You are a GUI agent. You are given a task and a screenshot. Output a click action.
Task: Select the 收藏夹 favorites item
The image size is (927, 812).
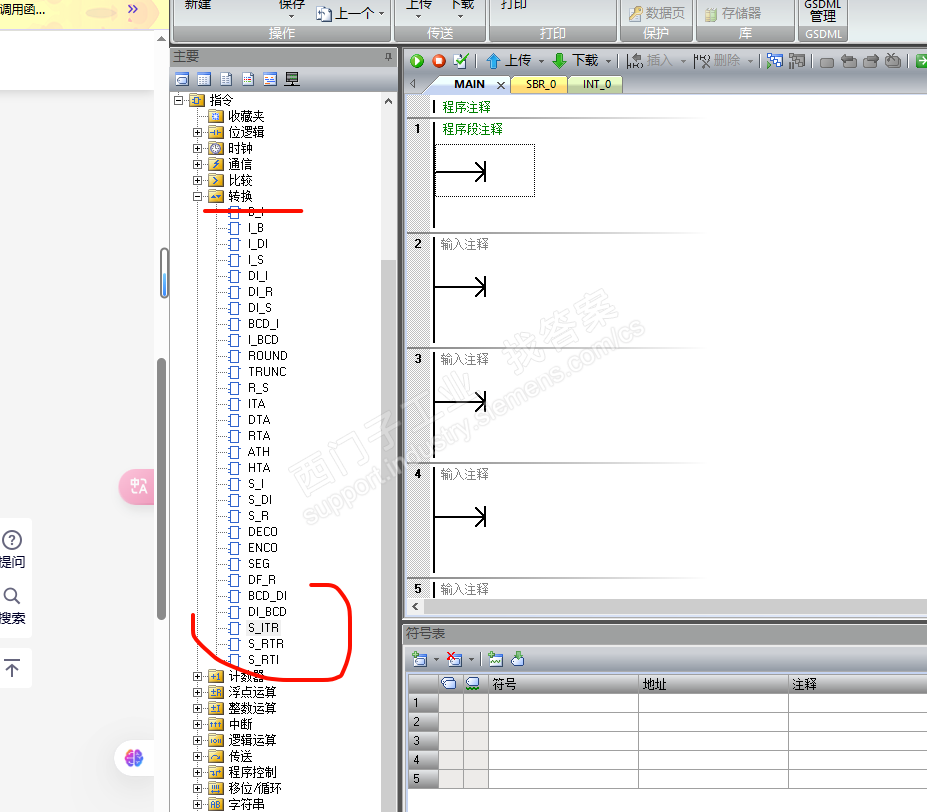(246, 116)
